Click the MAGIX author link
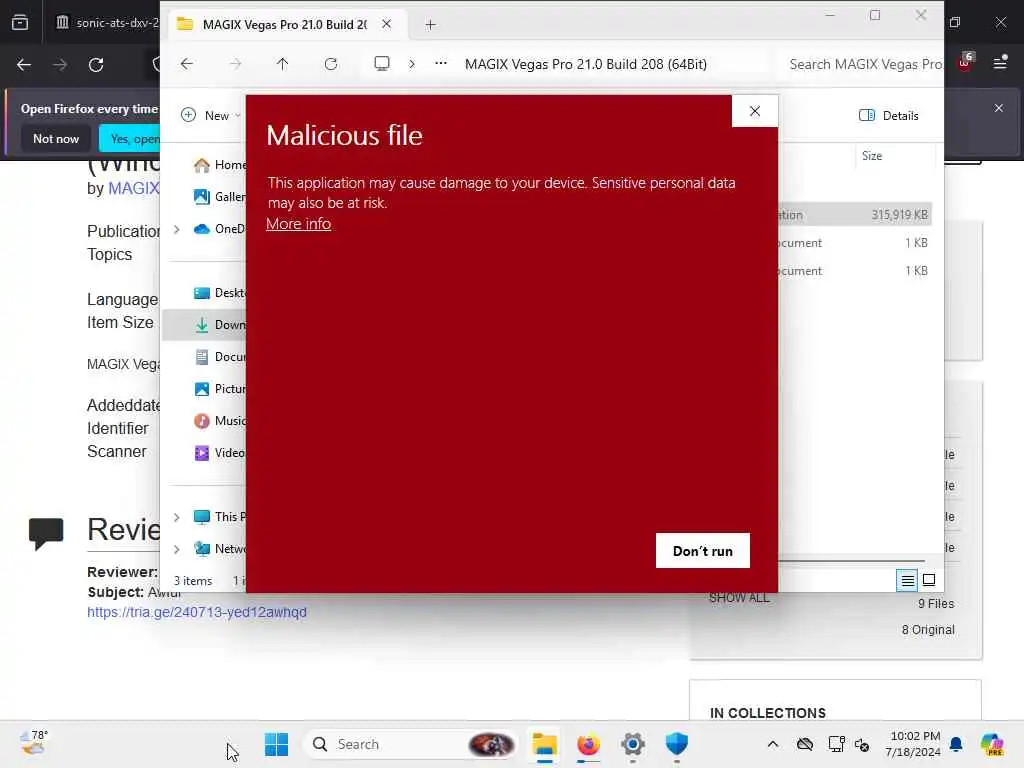1024x768 pixels. point(133,188)
